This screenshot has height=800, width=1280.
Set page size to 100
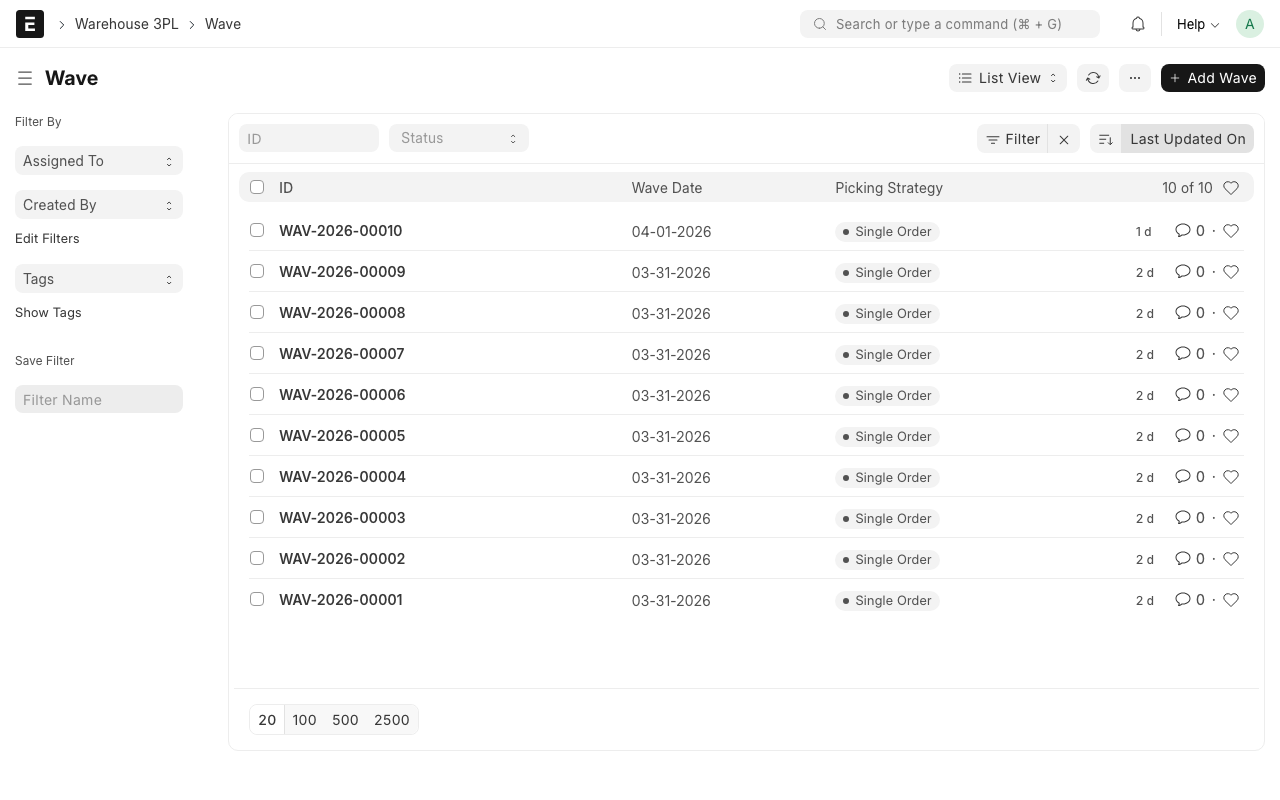click(304, 720)
